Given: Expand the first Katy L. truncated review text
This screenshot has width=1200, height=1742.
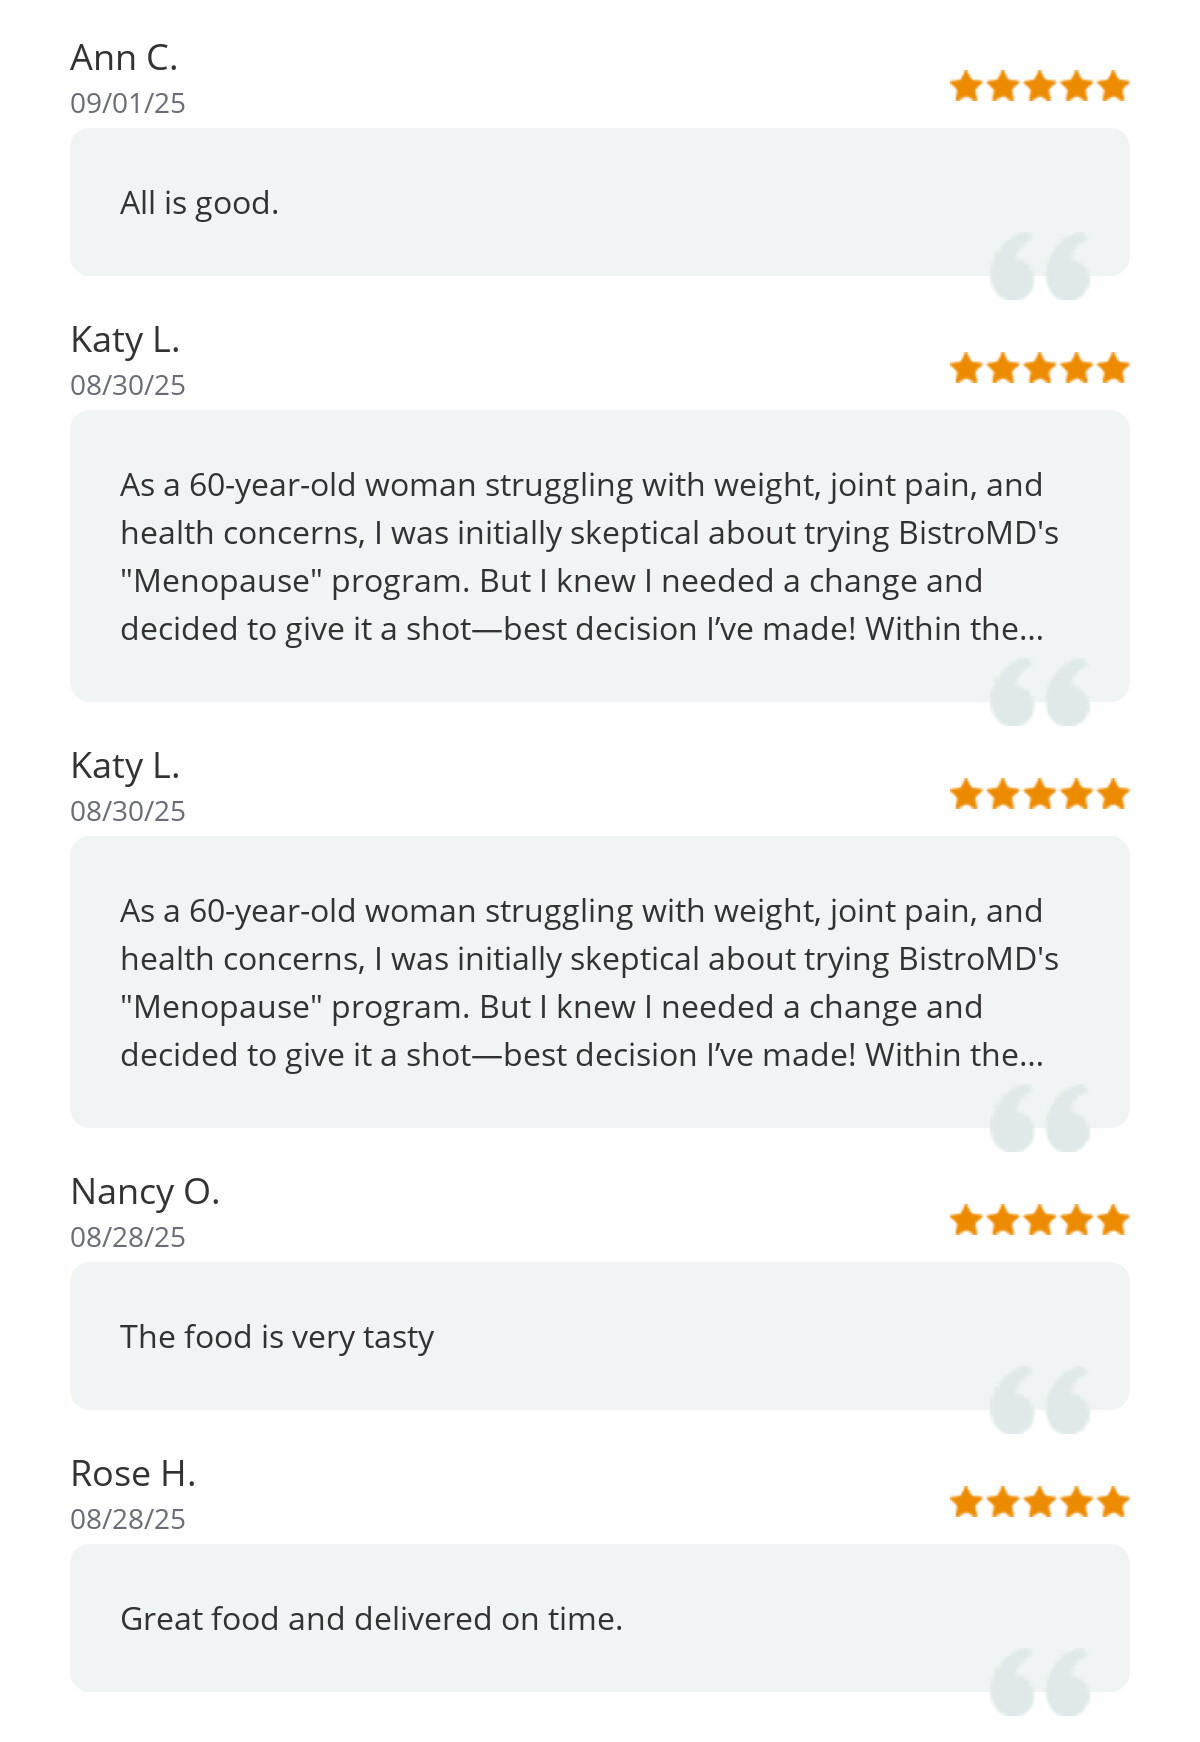Looking at the screenshot, I should click(590, 556).
